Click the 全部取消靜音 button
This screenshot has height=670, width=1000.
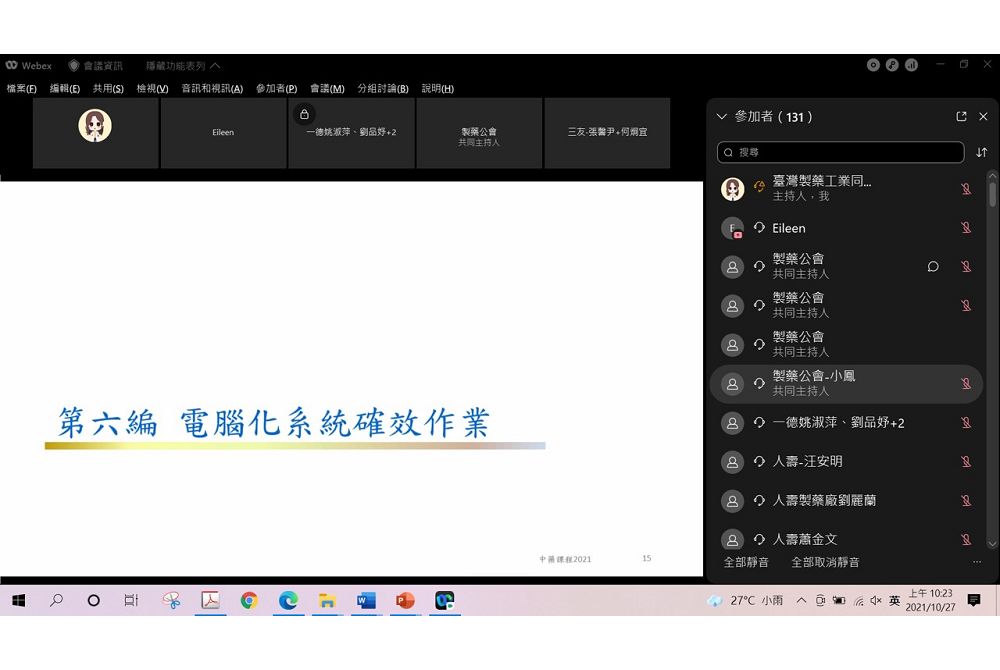(825, 562)
